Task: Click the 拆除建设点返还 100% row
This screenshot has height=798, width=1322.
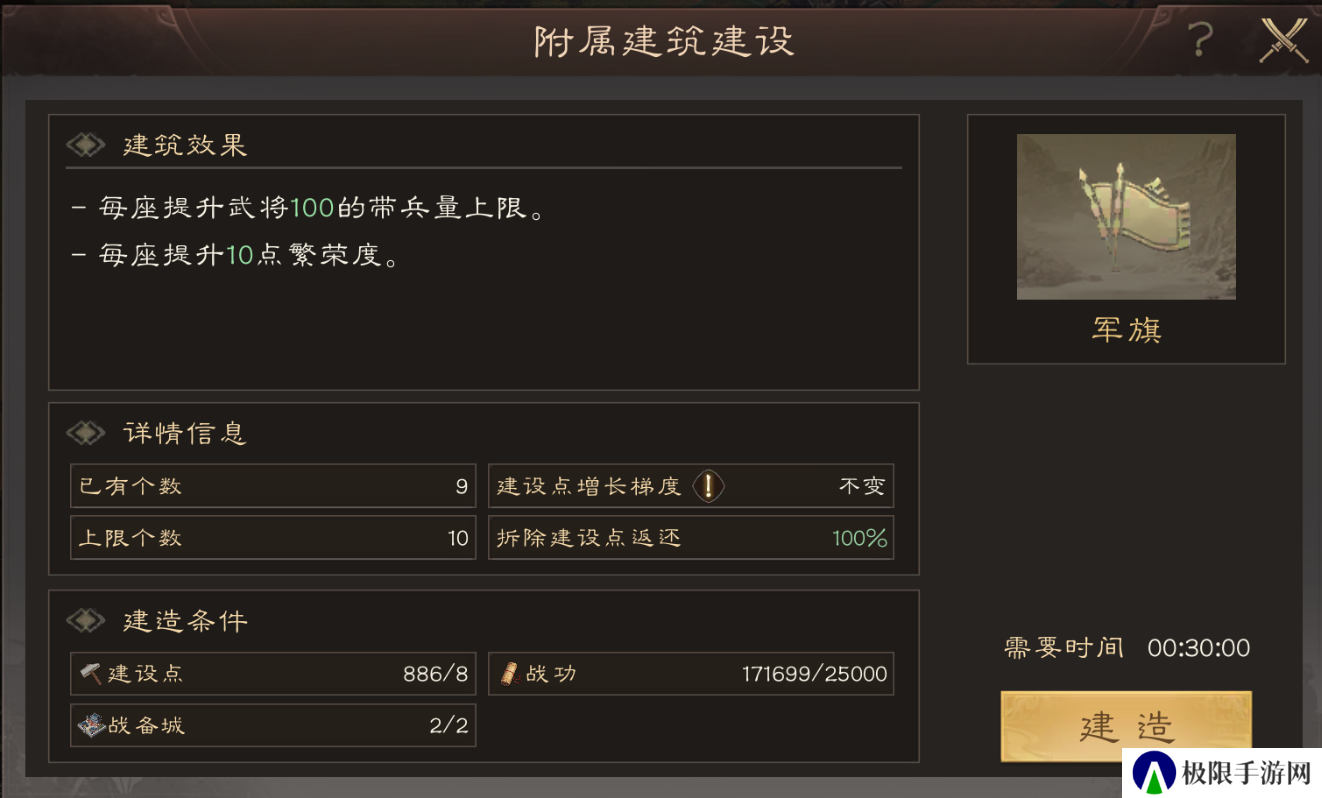Action: tap(691, 538)
